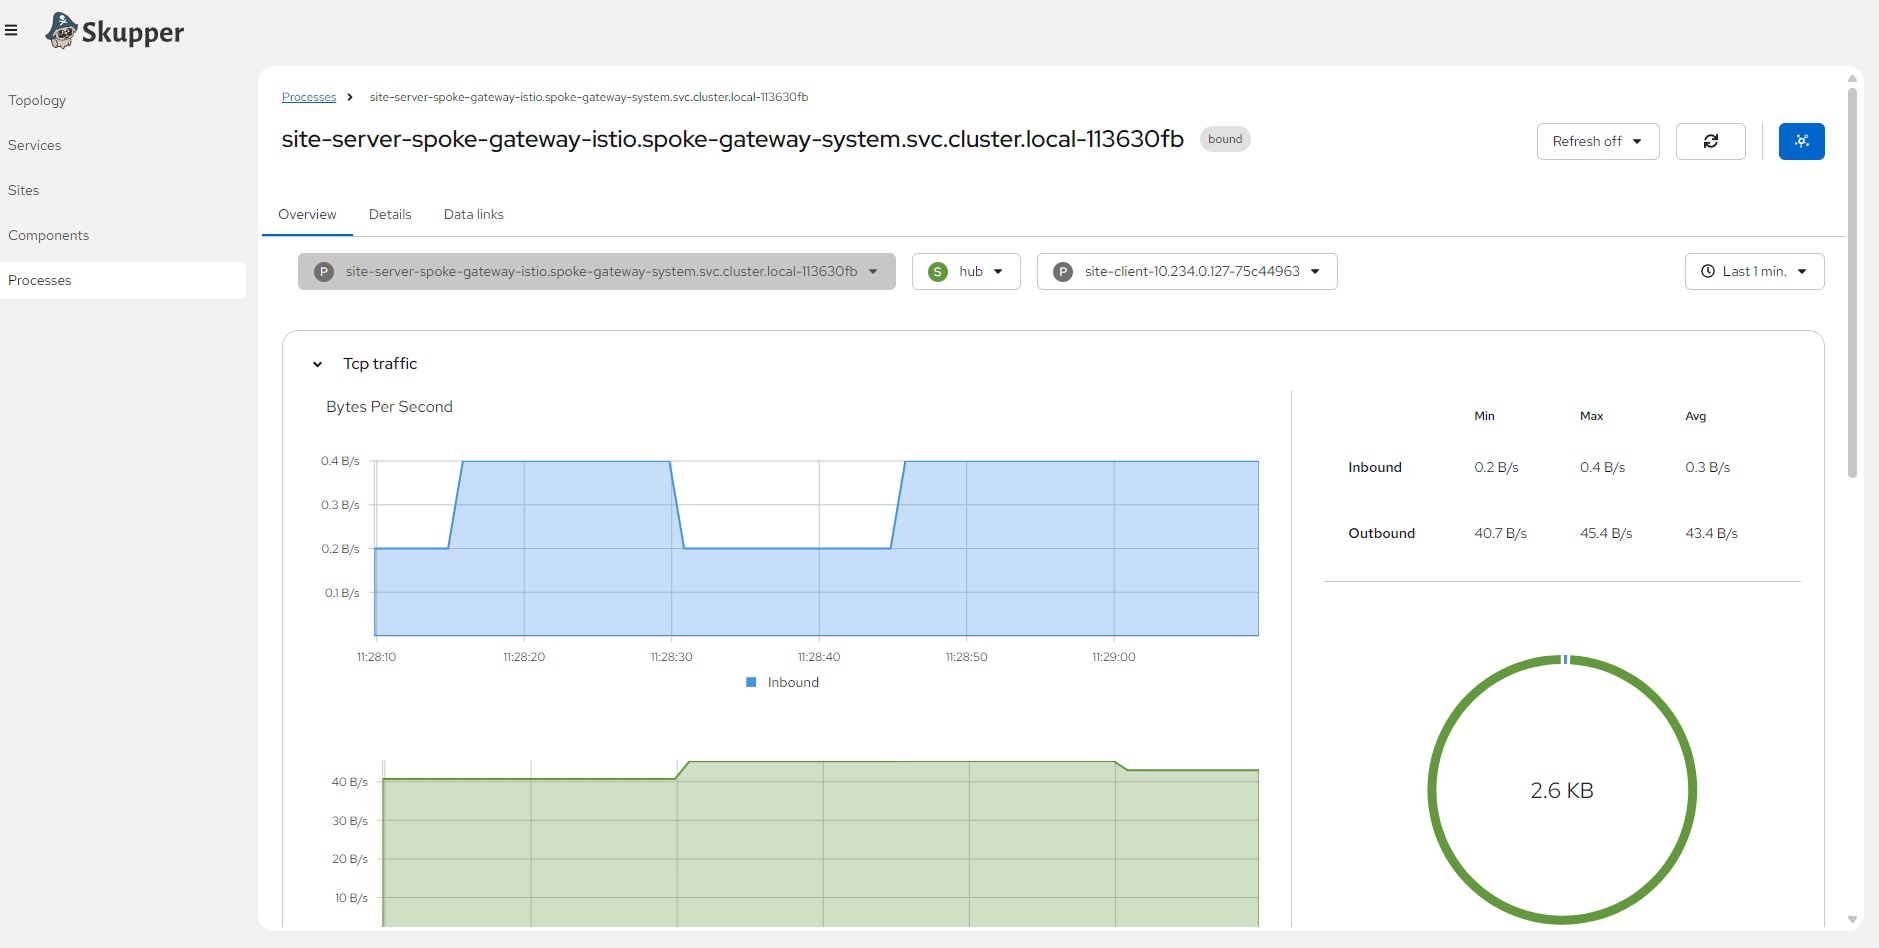1879x948 pixels.
Task: Click the bound status label
Action: tap(1225, 139)
